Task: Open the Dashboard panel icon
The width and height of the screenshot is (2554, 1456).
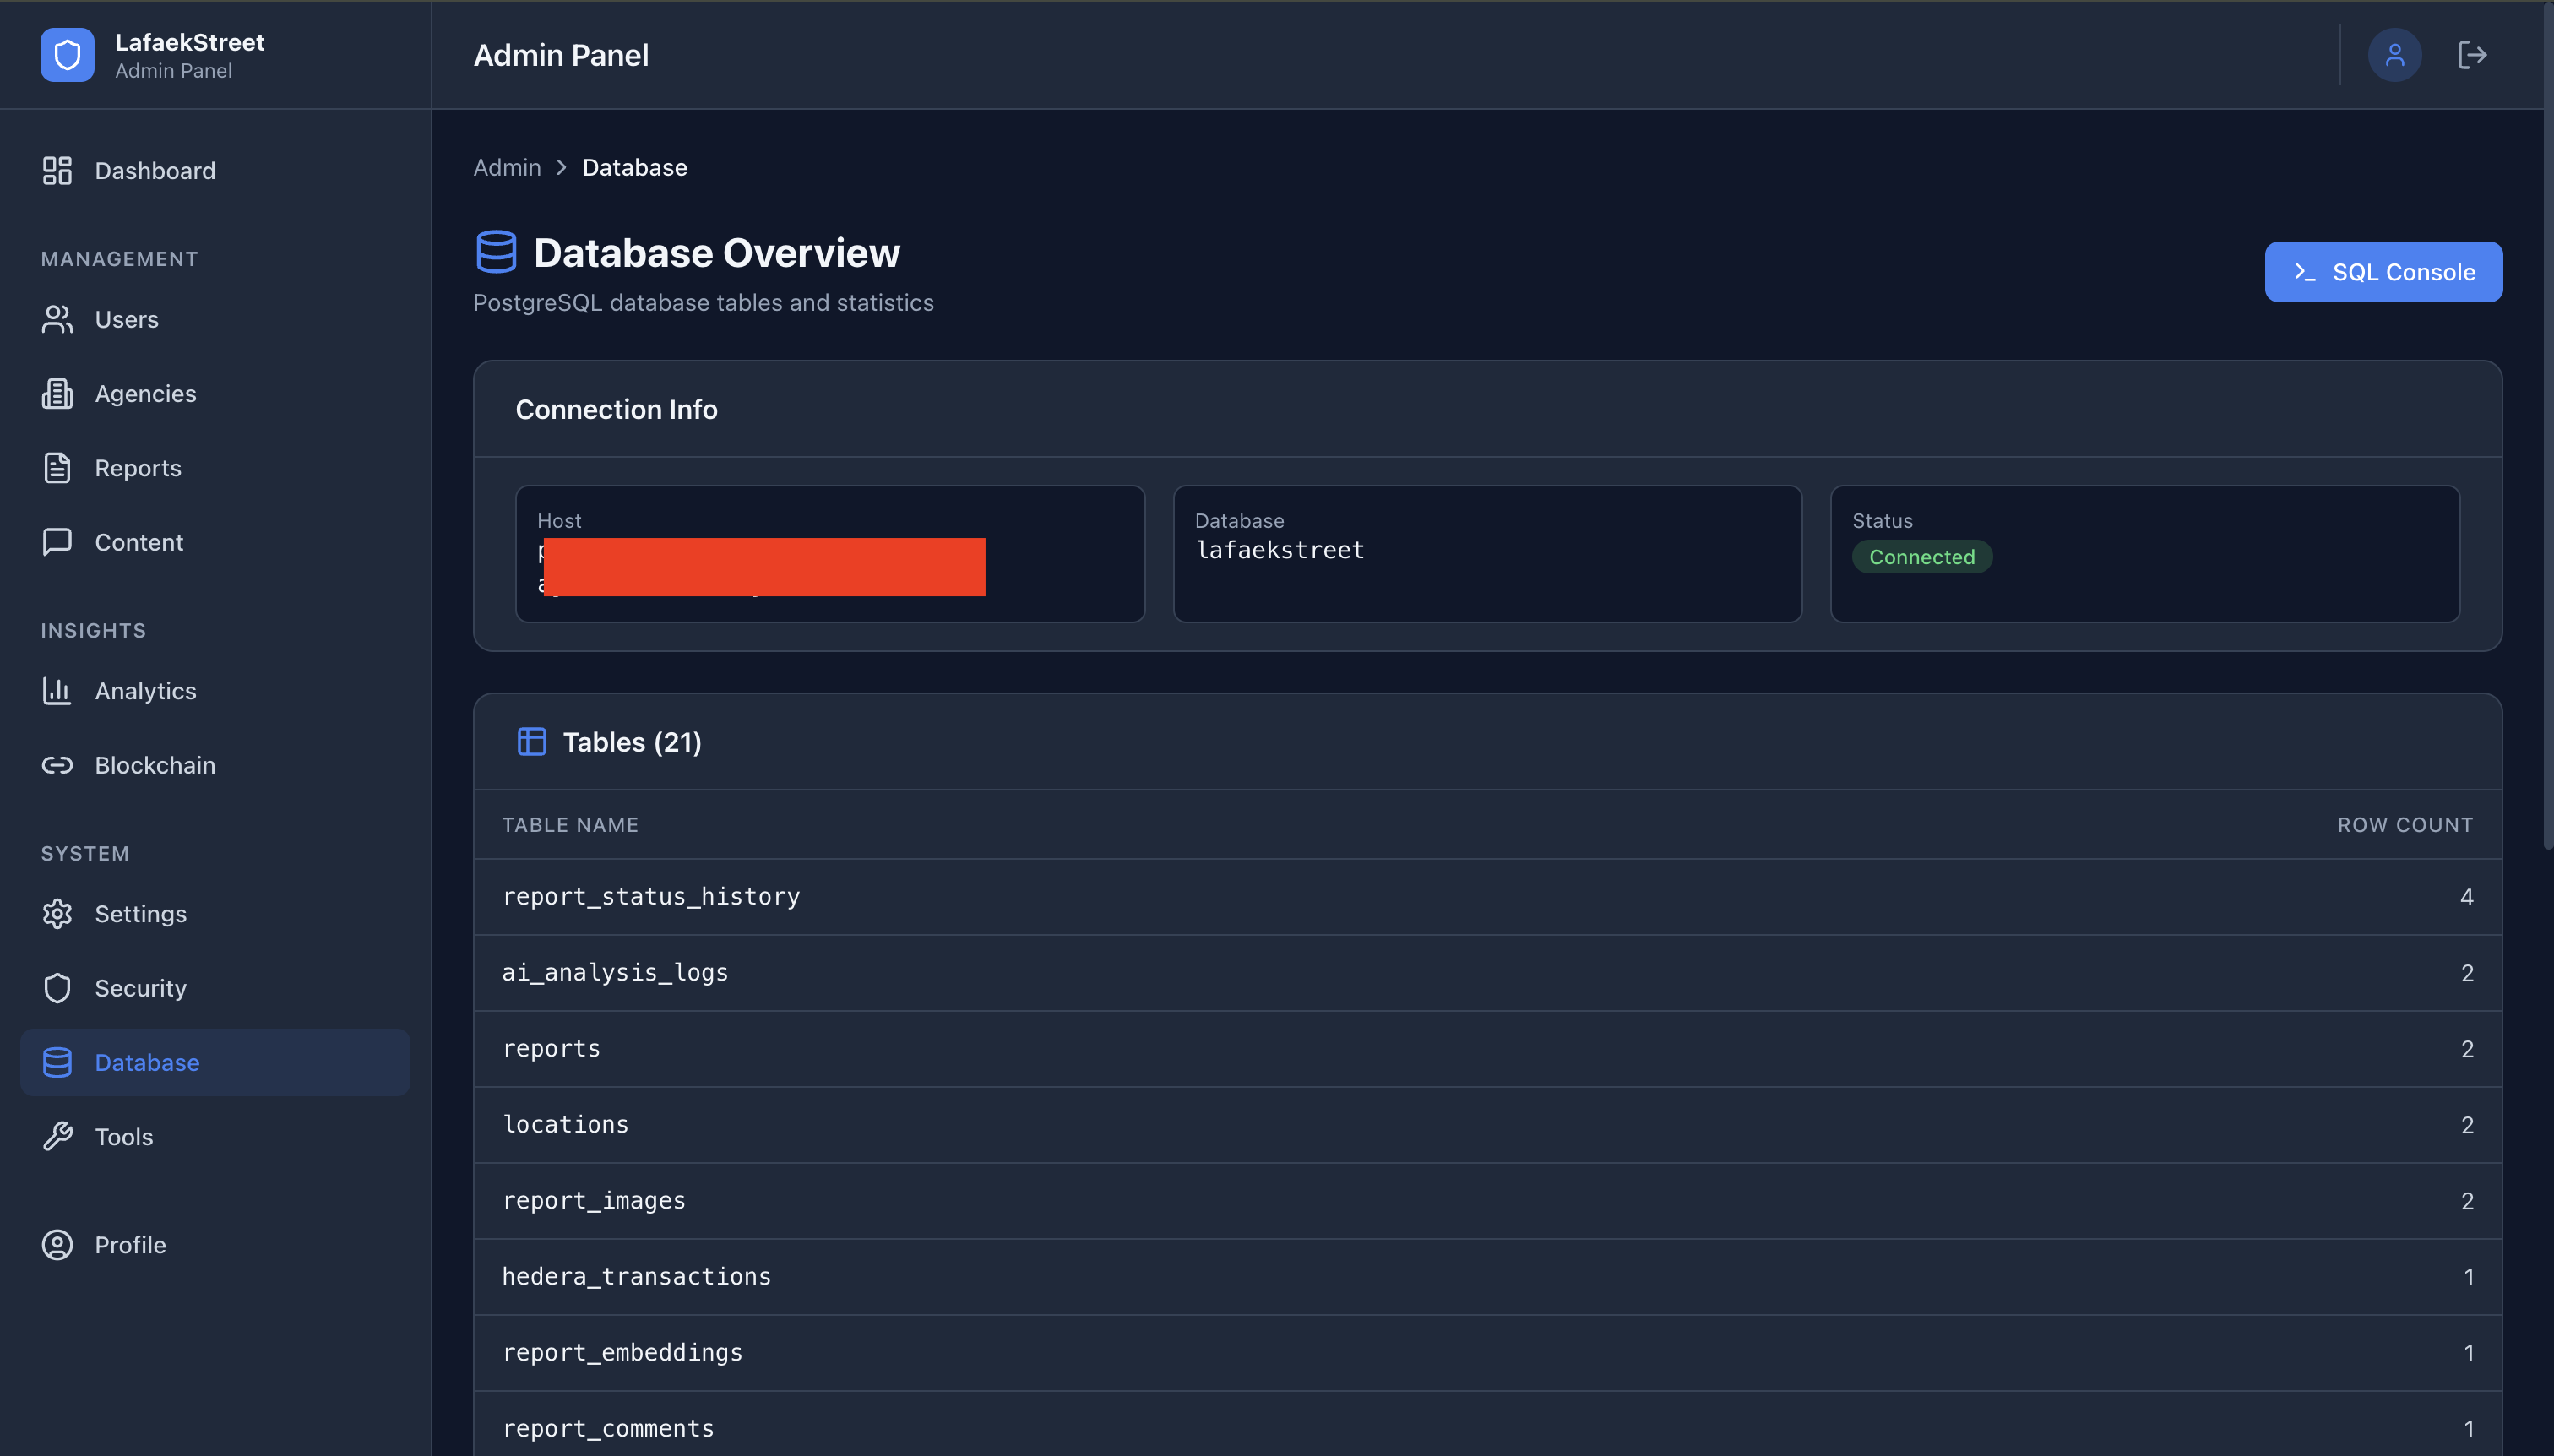Action: 57,170
